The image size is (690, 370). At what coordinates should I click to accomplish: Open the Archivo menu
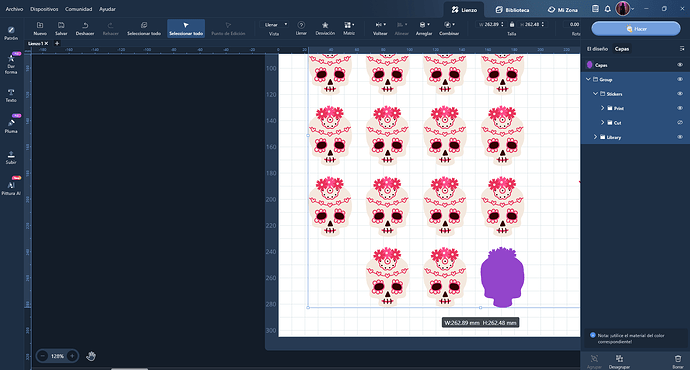click(14, 9)
